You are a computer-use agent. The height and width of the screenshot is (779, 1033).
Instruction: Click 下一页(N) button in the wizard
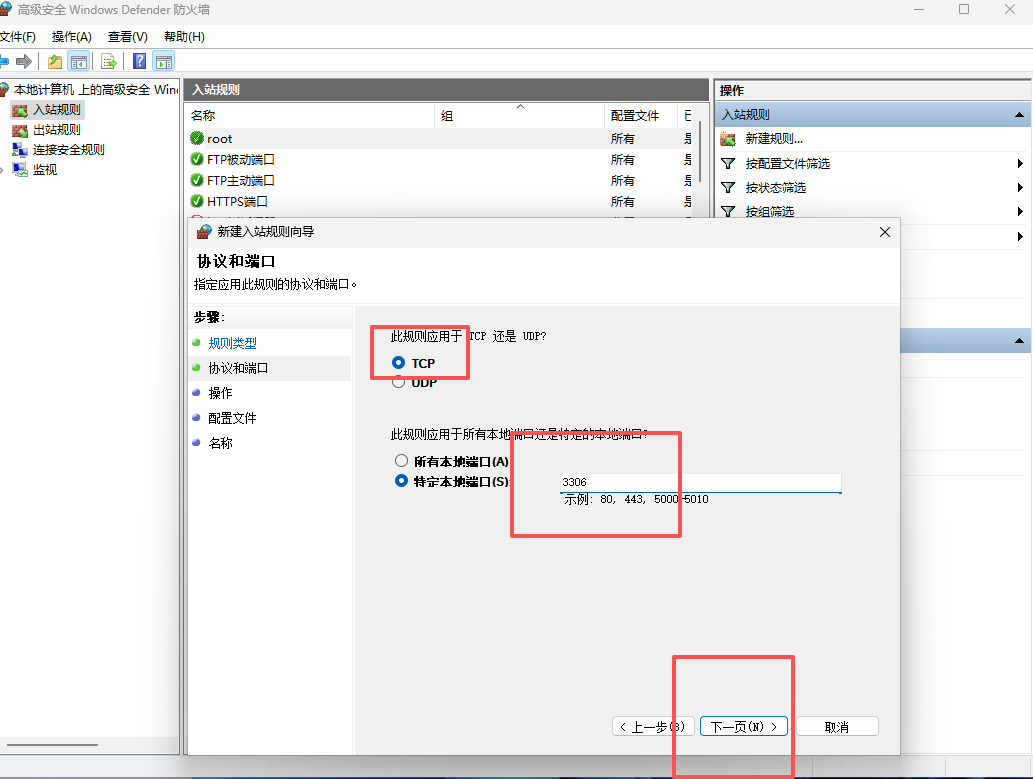tap(744, 726)
